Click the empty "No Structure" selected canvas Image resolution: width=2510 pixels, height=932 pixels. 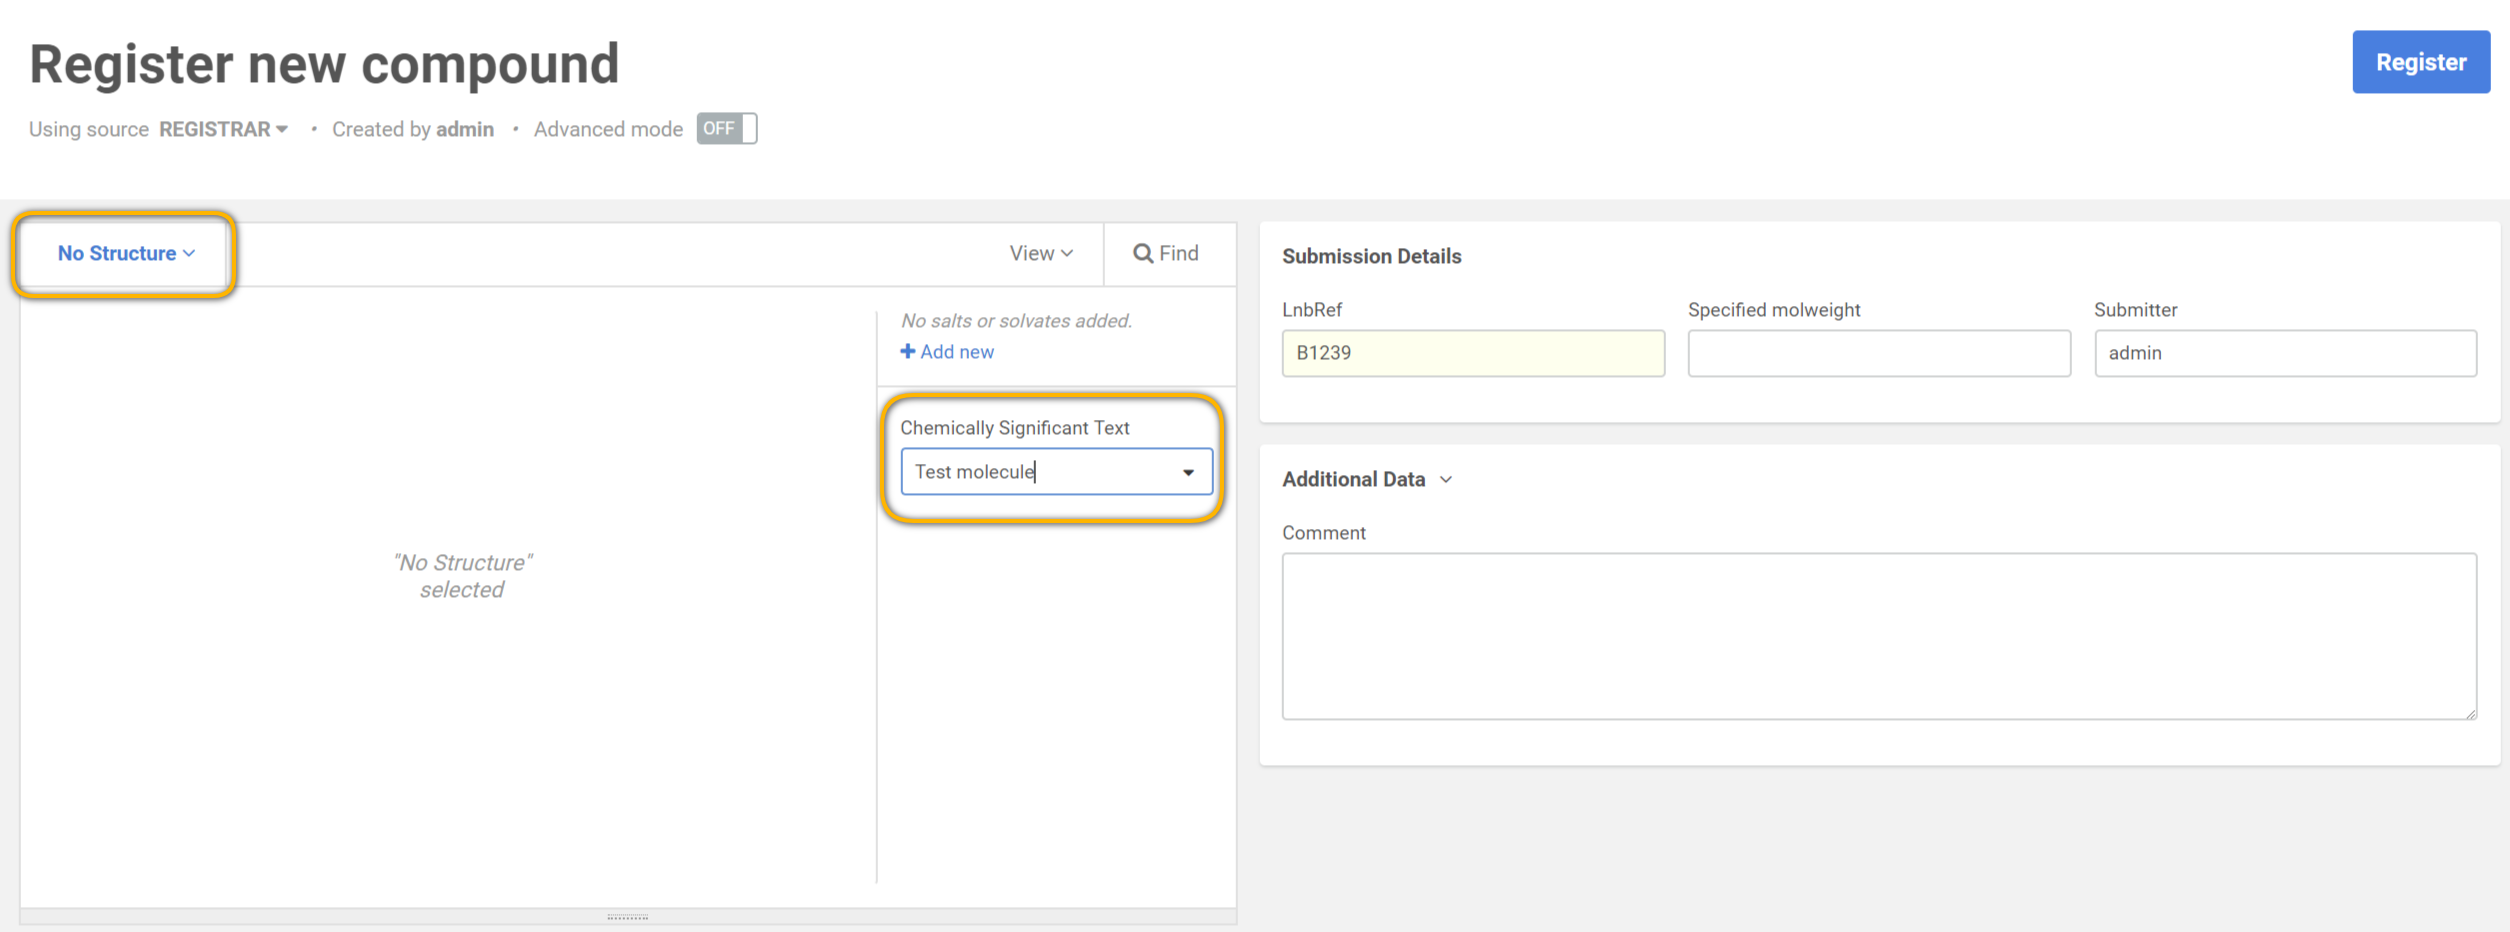pos(462,576)
